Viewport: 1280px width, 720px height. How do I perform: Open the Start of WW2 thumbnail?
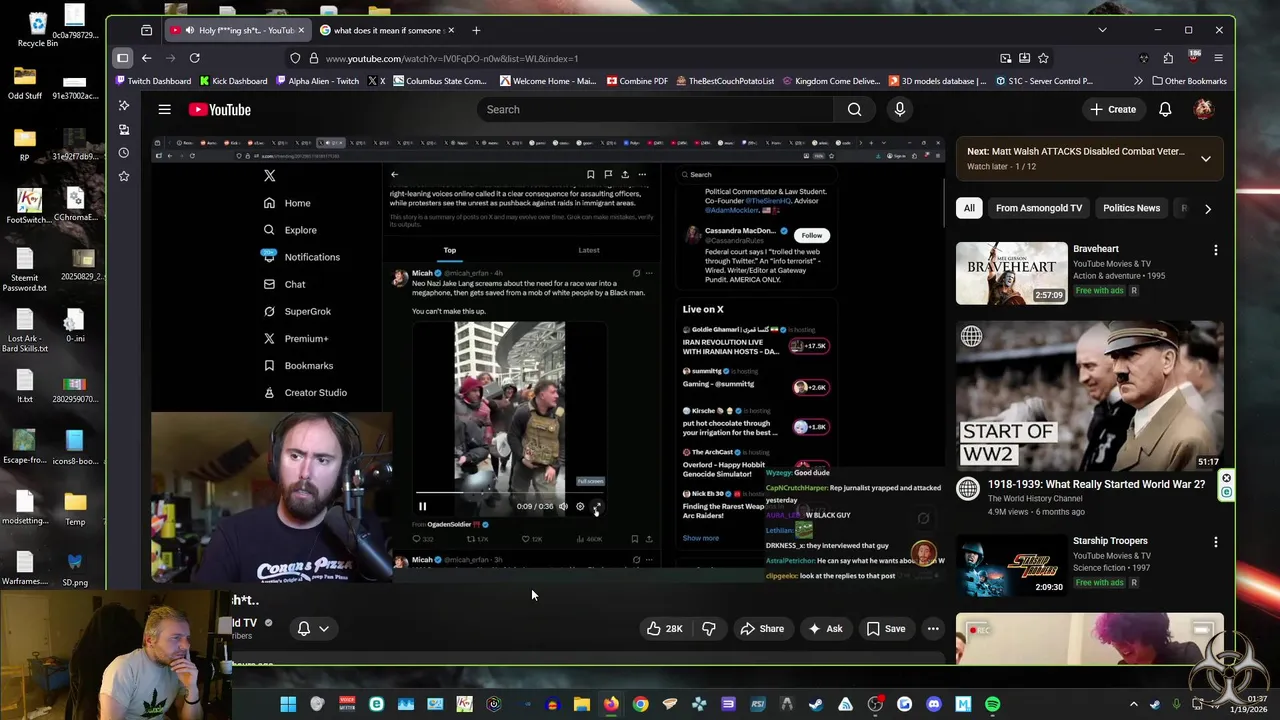click(x=1089, y=395)
